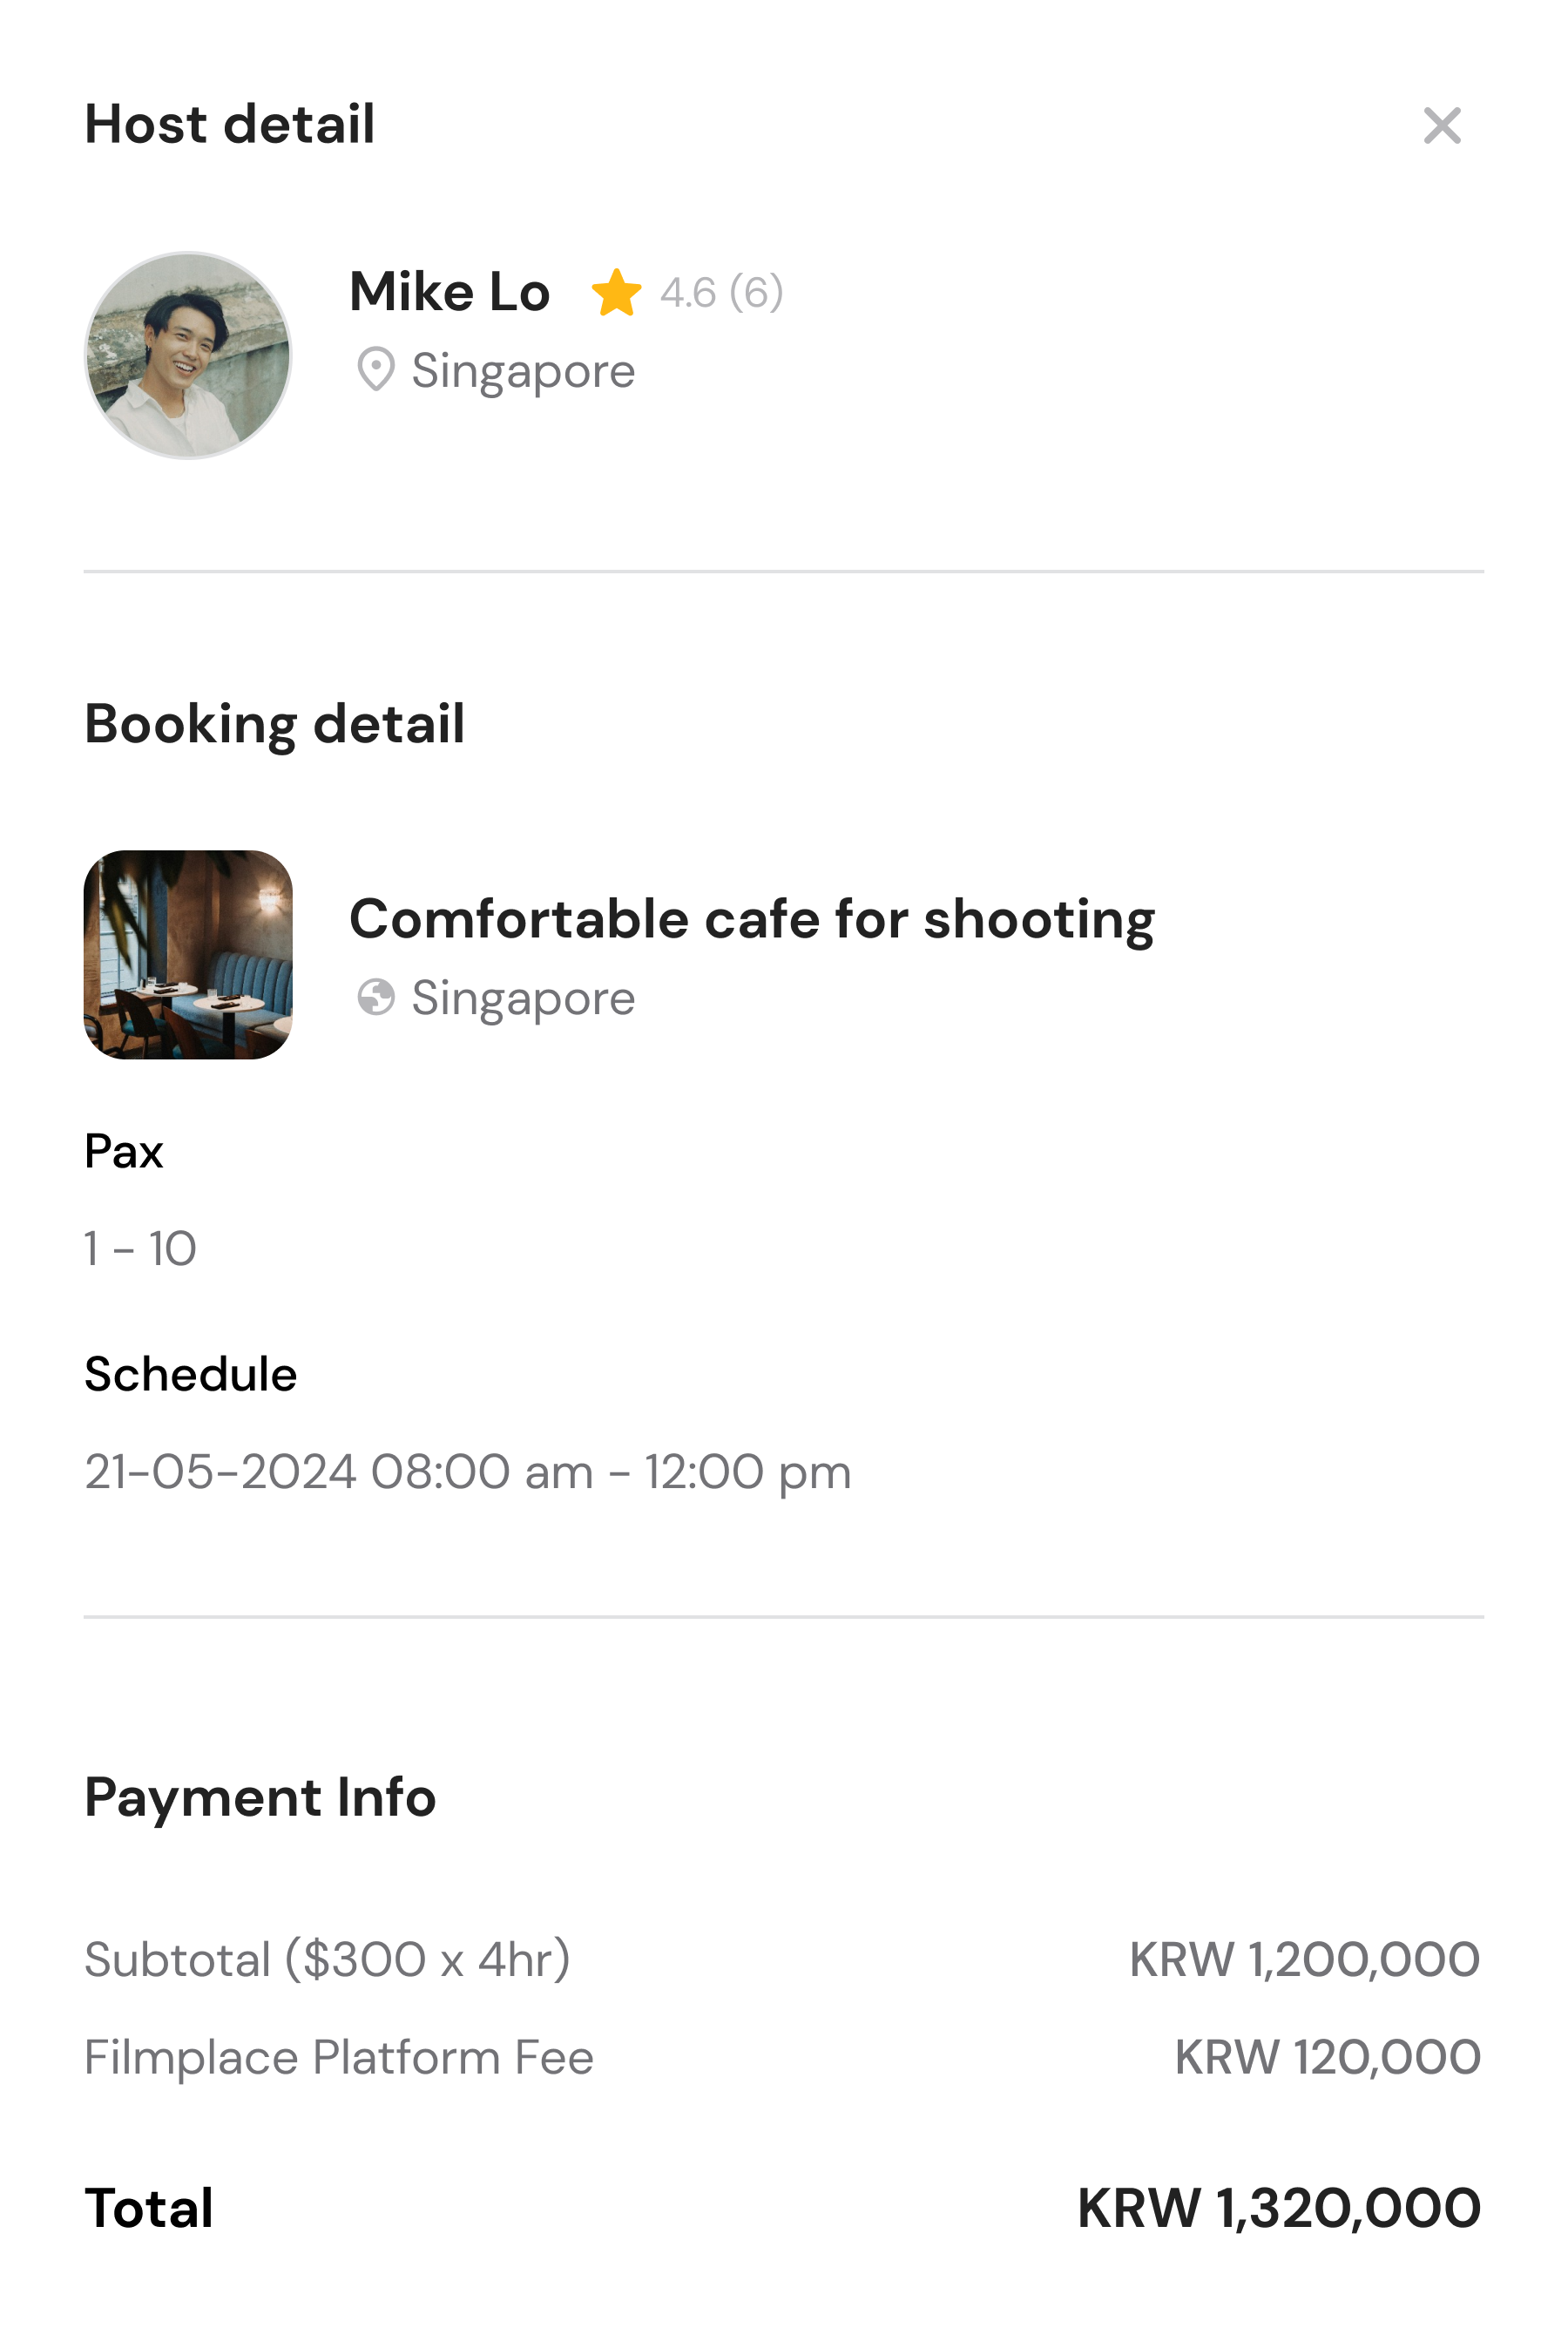This screenshot has width=1568, height=2328.
Task: Select listing location Singapore text
Action: pos(523,998)
